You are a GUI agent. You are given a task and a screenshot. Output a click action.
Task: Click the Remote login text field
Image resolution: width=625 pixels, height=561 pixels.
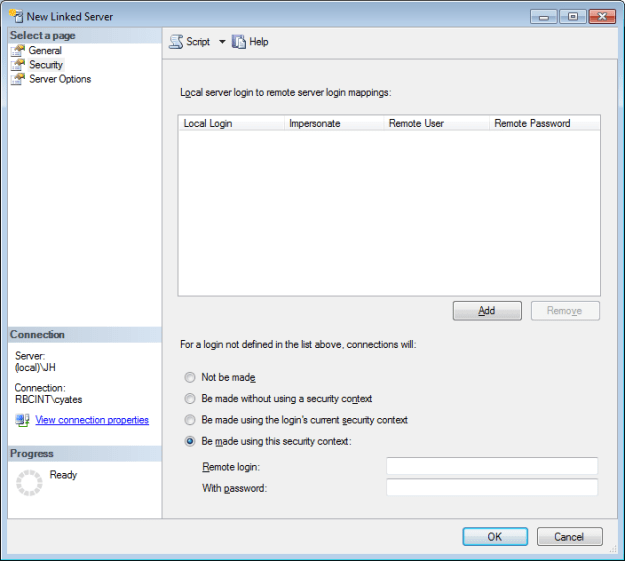[x=492, y=466]
